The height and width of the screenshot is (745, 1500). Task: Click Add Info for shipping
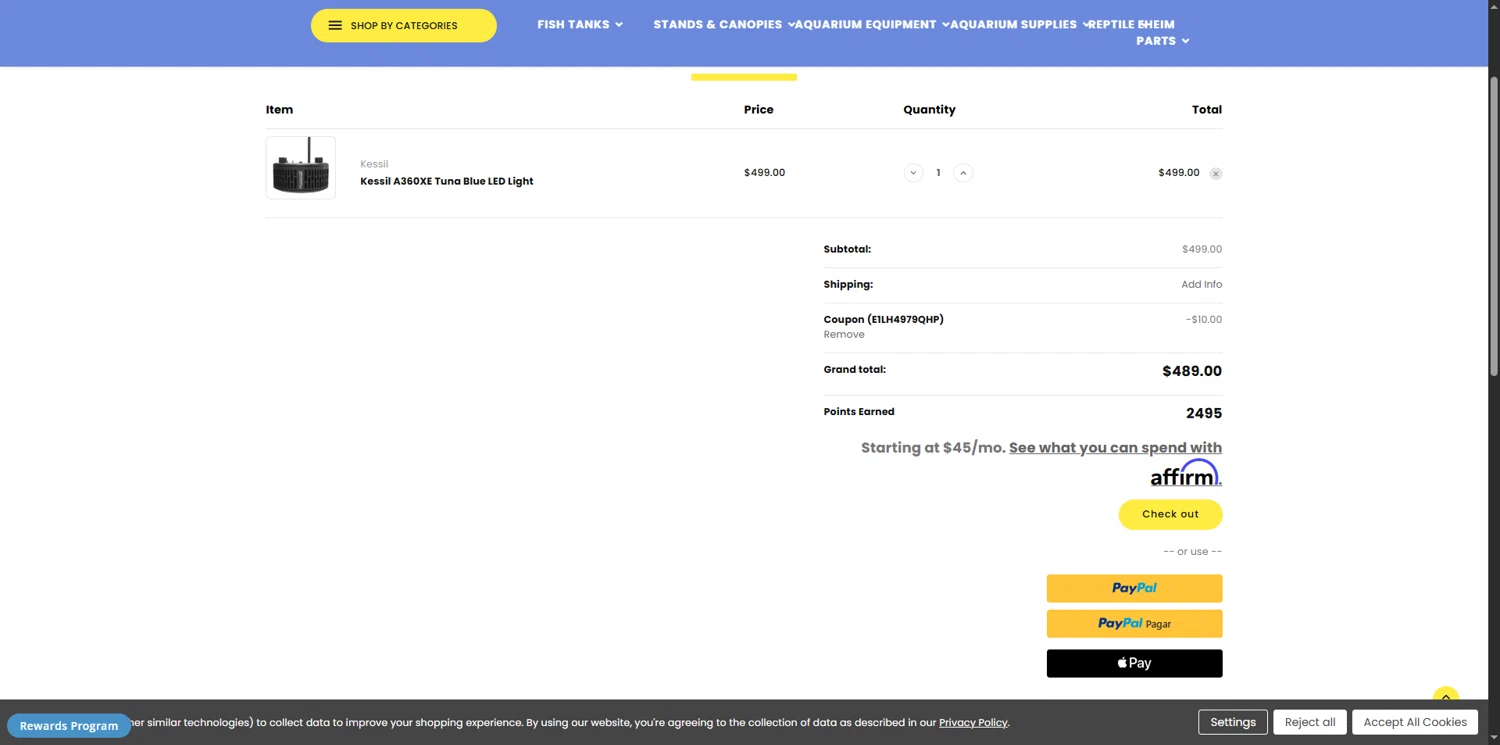[1201, 285]
